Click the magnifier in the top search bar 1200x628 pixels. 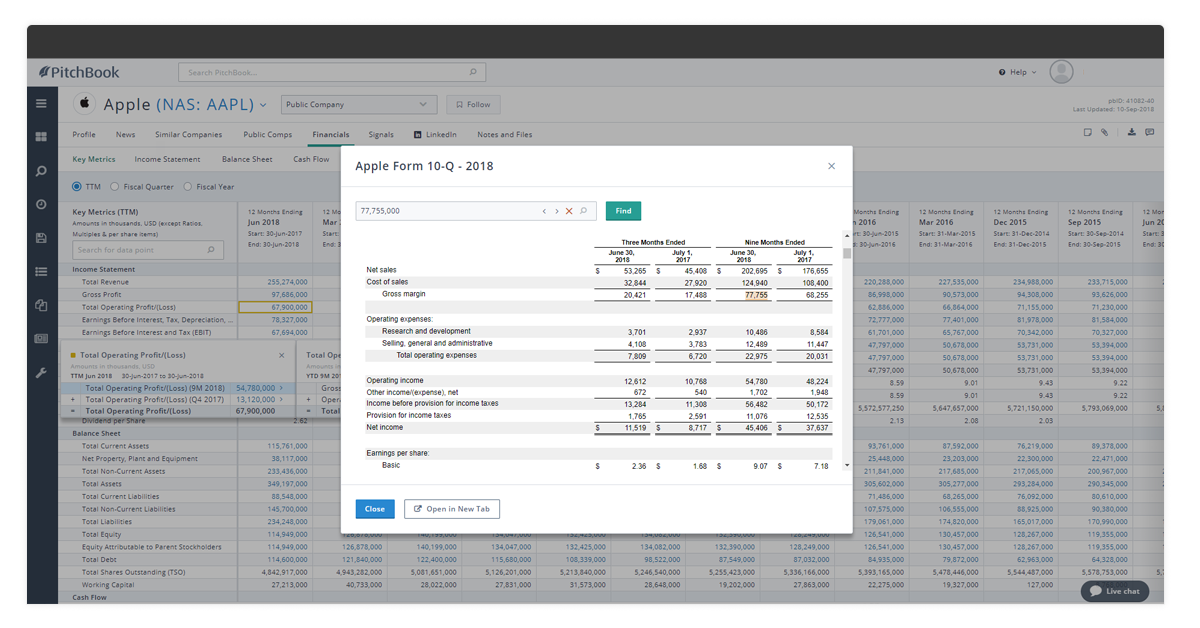click(x=474, y=72)
